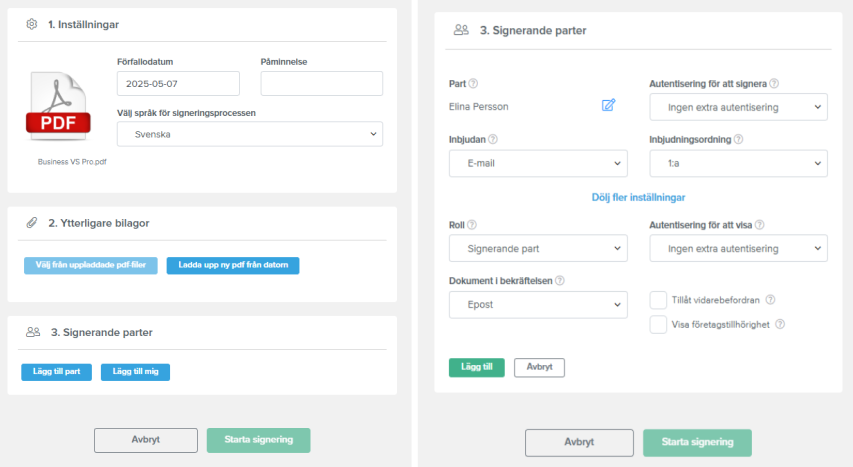Image resolution: width=853 pixels, height=467 pixels.
Task: Click help icon for Autentisering för att visa
Action: pyautogui.click(x=759, y=225)
